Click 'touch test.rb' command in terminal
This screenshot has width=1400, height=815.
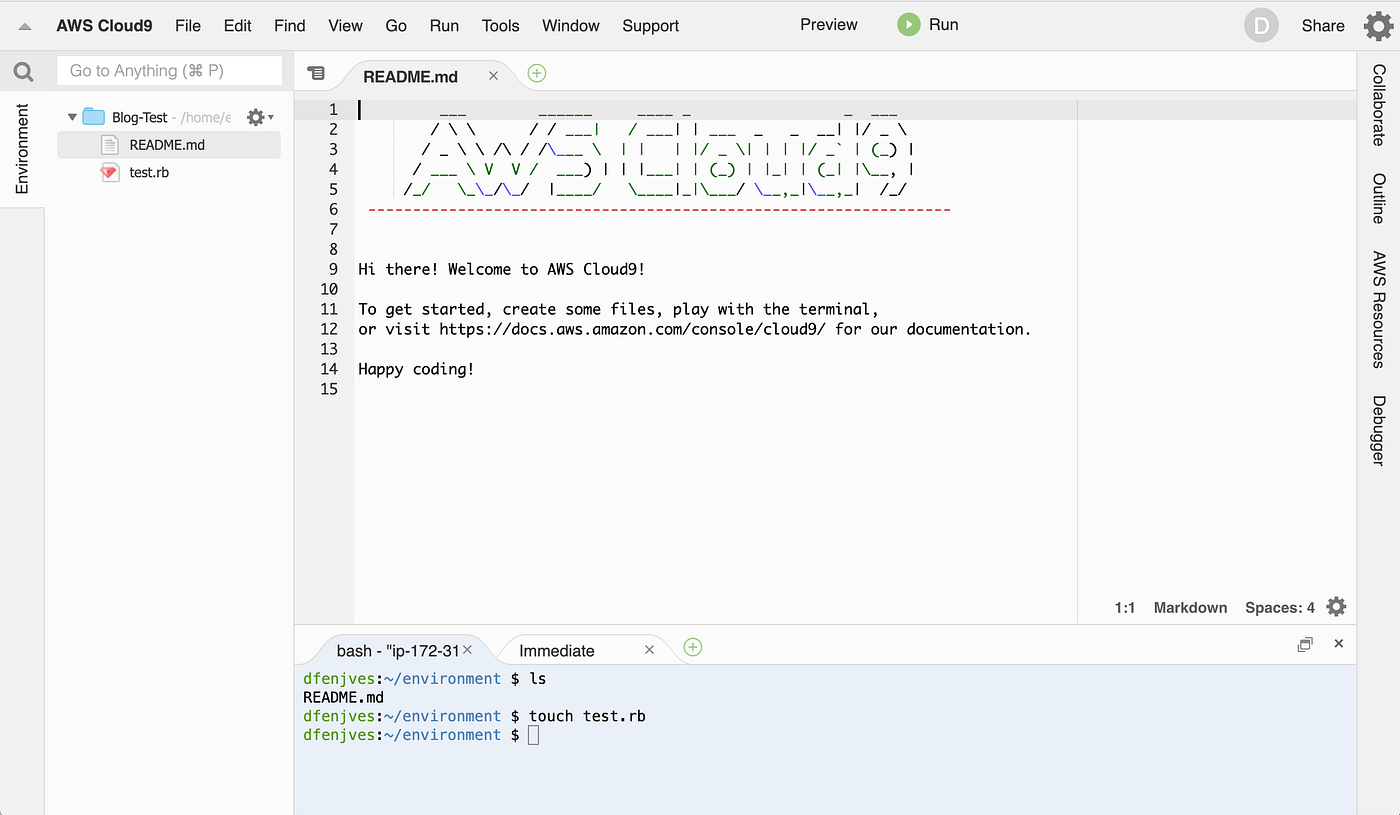[x=587, y=716]
